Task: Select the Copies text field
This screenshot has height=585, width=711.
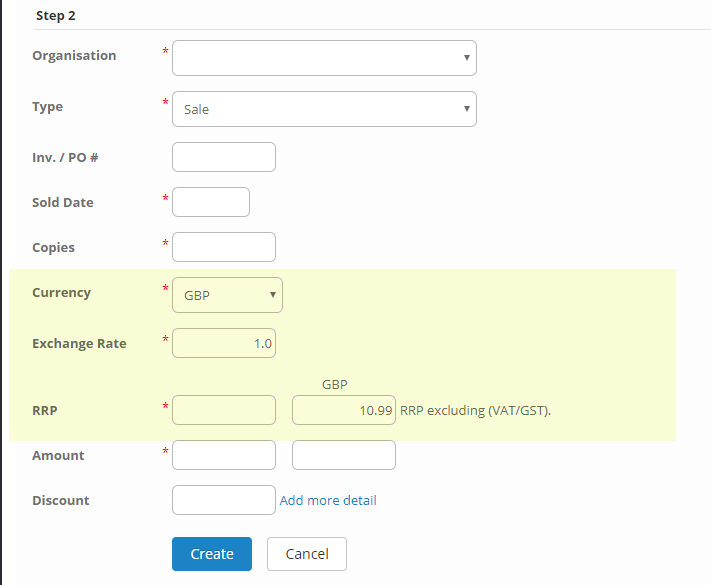Action: [x=224, y=247]
